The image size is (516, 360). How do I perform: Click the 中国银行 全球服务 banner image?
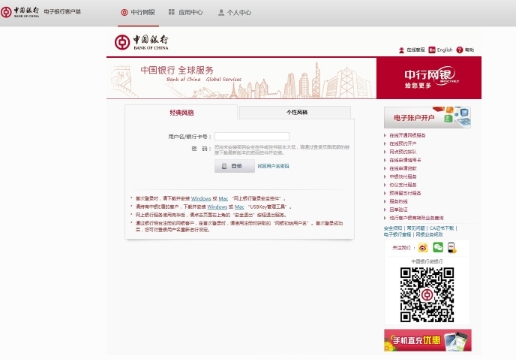241,78
